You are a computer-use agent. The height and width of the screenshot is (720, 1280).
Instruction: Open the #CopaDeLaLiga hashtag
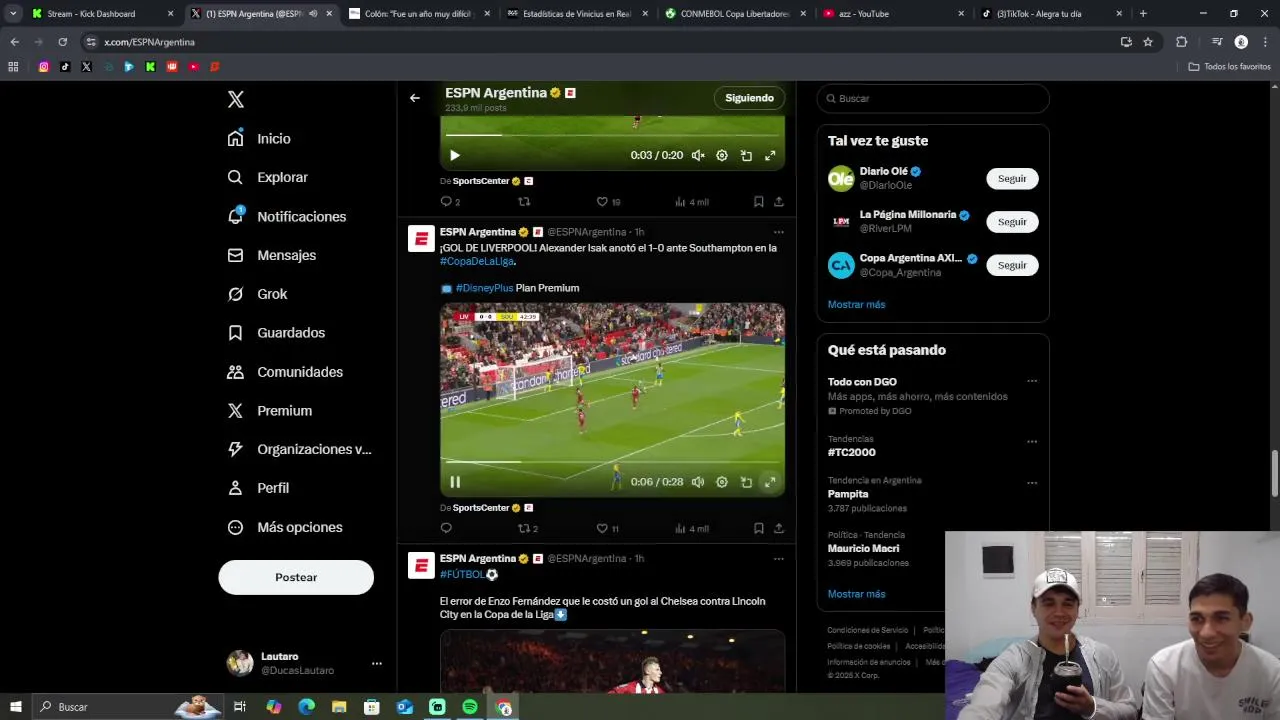click(x=477, y=261)
